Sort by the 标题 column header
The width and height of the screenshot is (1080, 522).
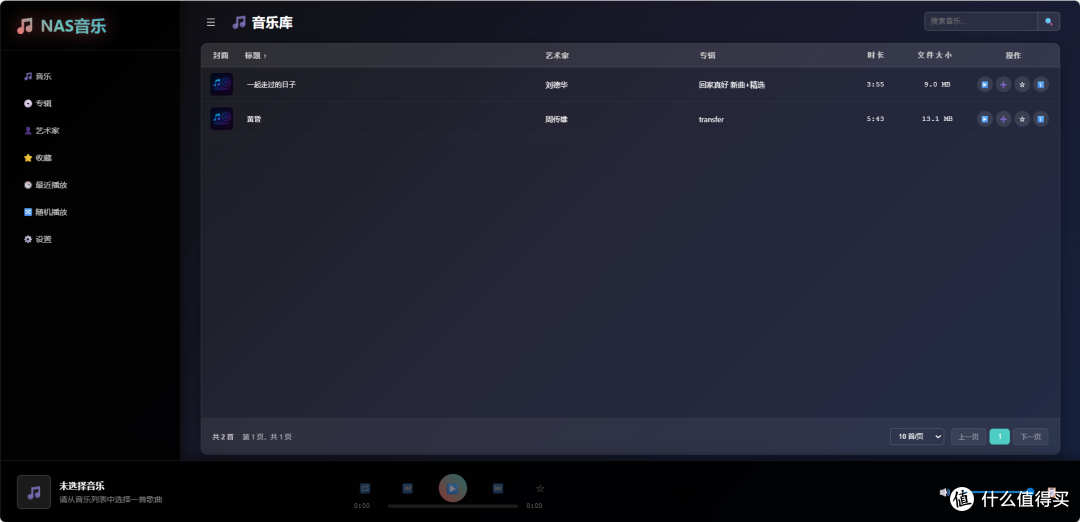256,55
